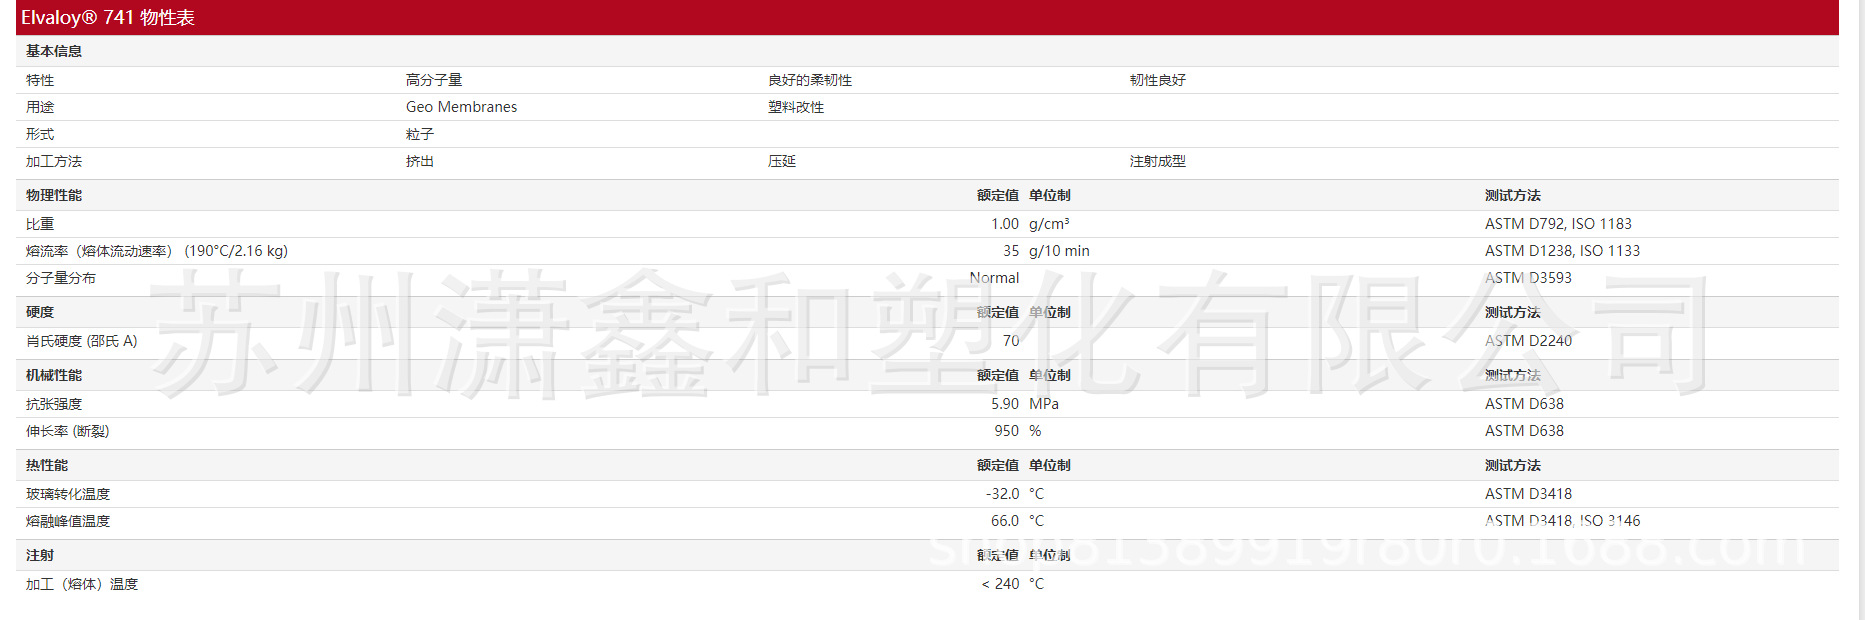Image resolution: width=1865 pixels, height=620 pixels.
Task: Click the "熔融峰值温度" row label
Action: (x=68, y=521)
